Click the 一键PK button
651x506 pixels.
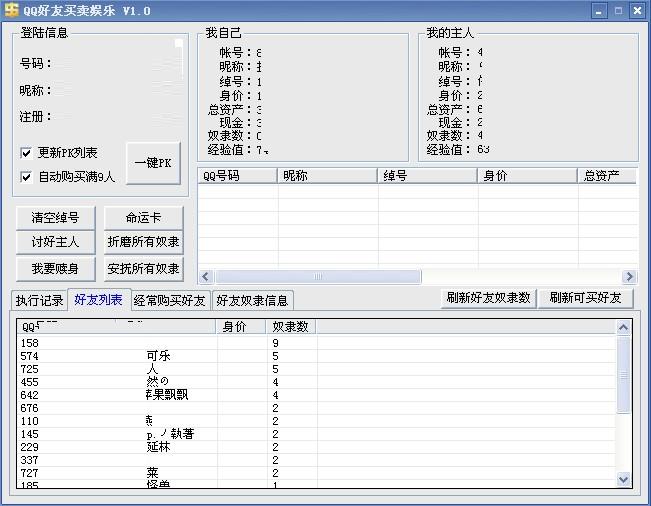point(153,163)
